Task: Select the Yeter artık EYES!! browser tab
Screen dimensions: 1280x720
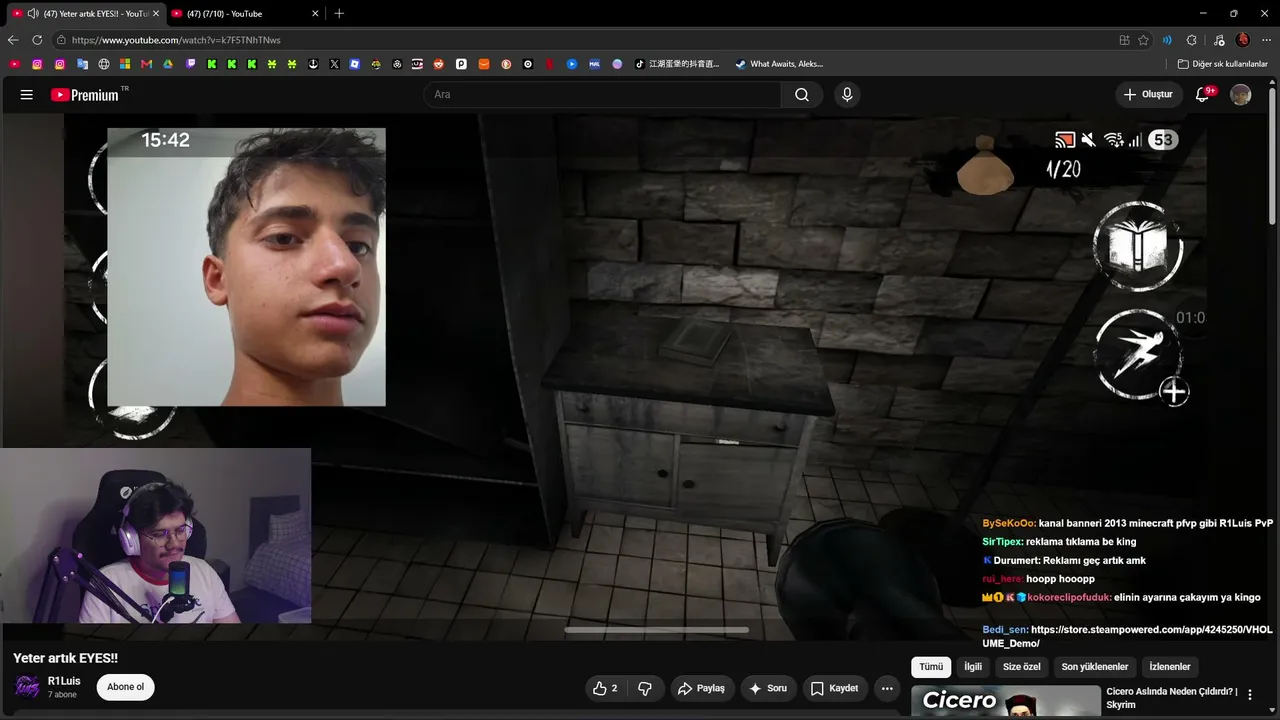Action: (x=85, y=14)
